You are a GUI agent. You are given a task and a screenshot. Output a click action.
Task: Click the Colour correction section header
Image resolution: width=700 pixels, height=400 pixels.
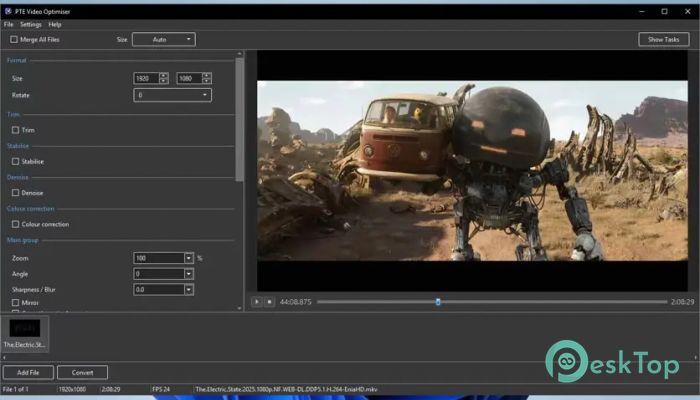pos(30,208)
